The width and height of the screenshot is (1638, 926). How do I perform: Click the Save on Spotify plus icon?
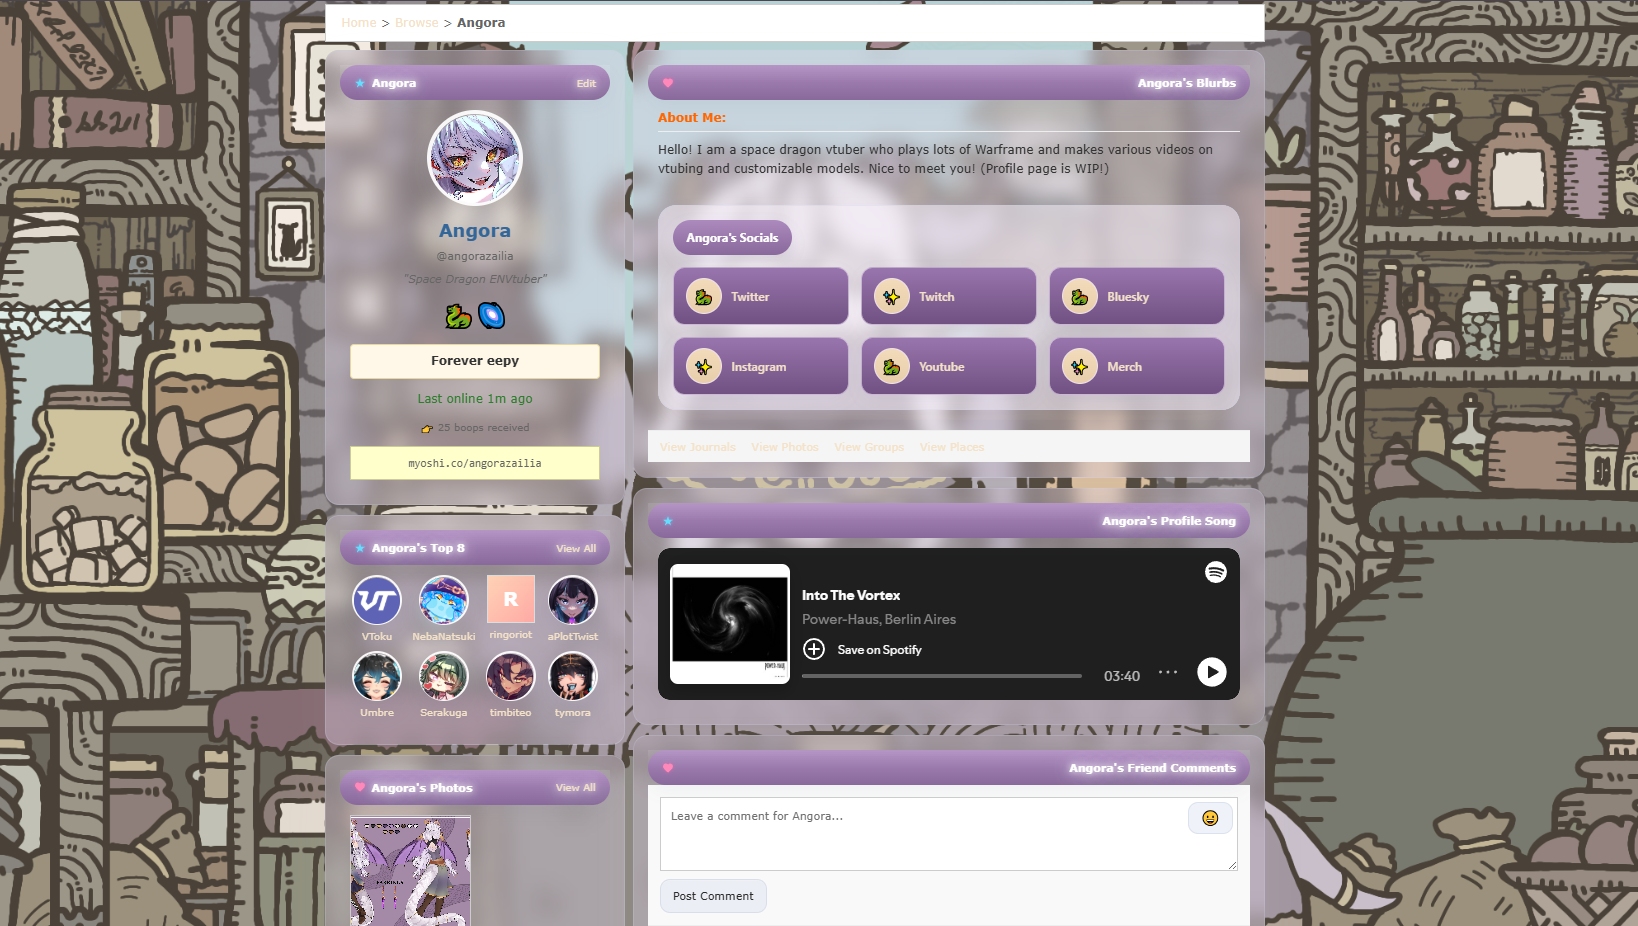click(x=814, y=649)
